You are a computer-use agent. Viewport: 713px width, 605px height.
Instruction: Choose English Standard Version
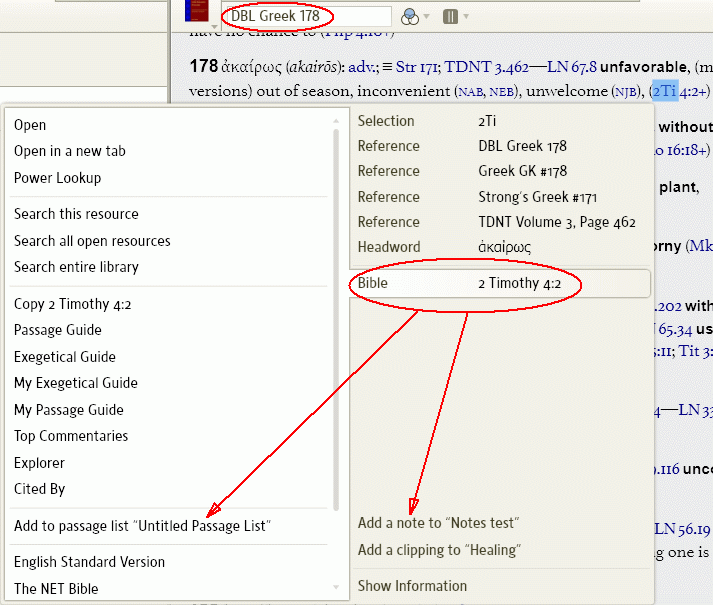point(89,562)
